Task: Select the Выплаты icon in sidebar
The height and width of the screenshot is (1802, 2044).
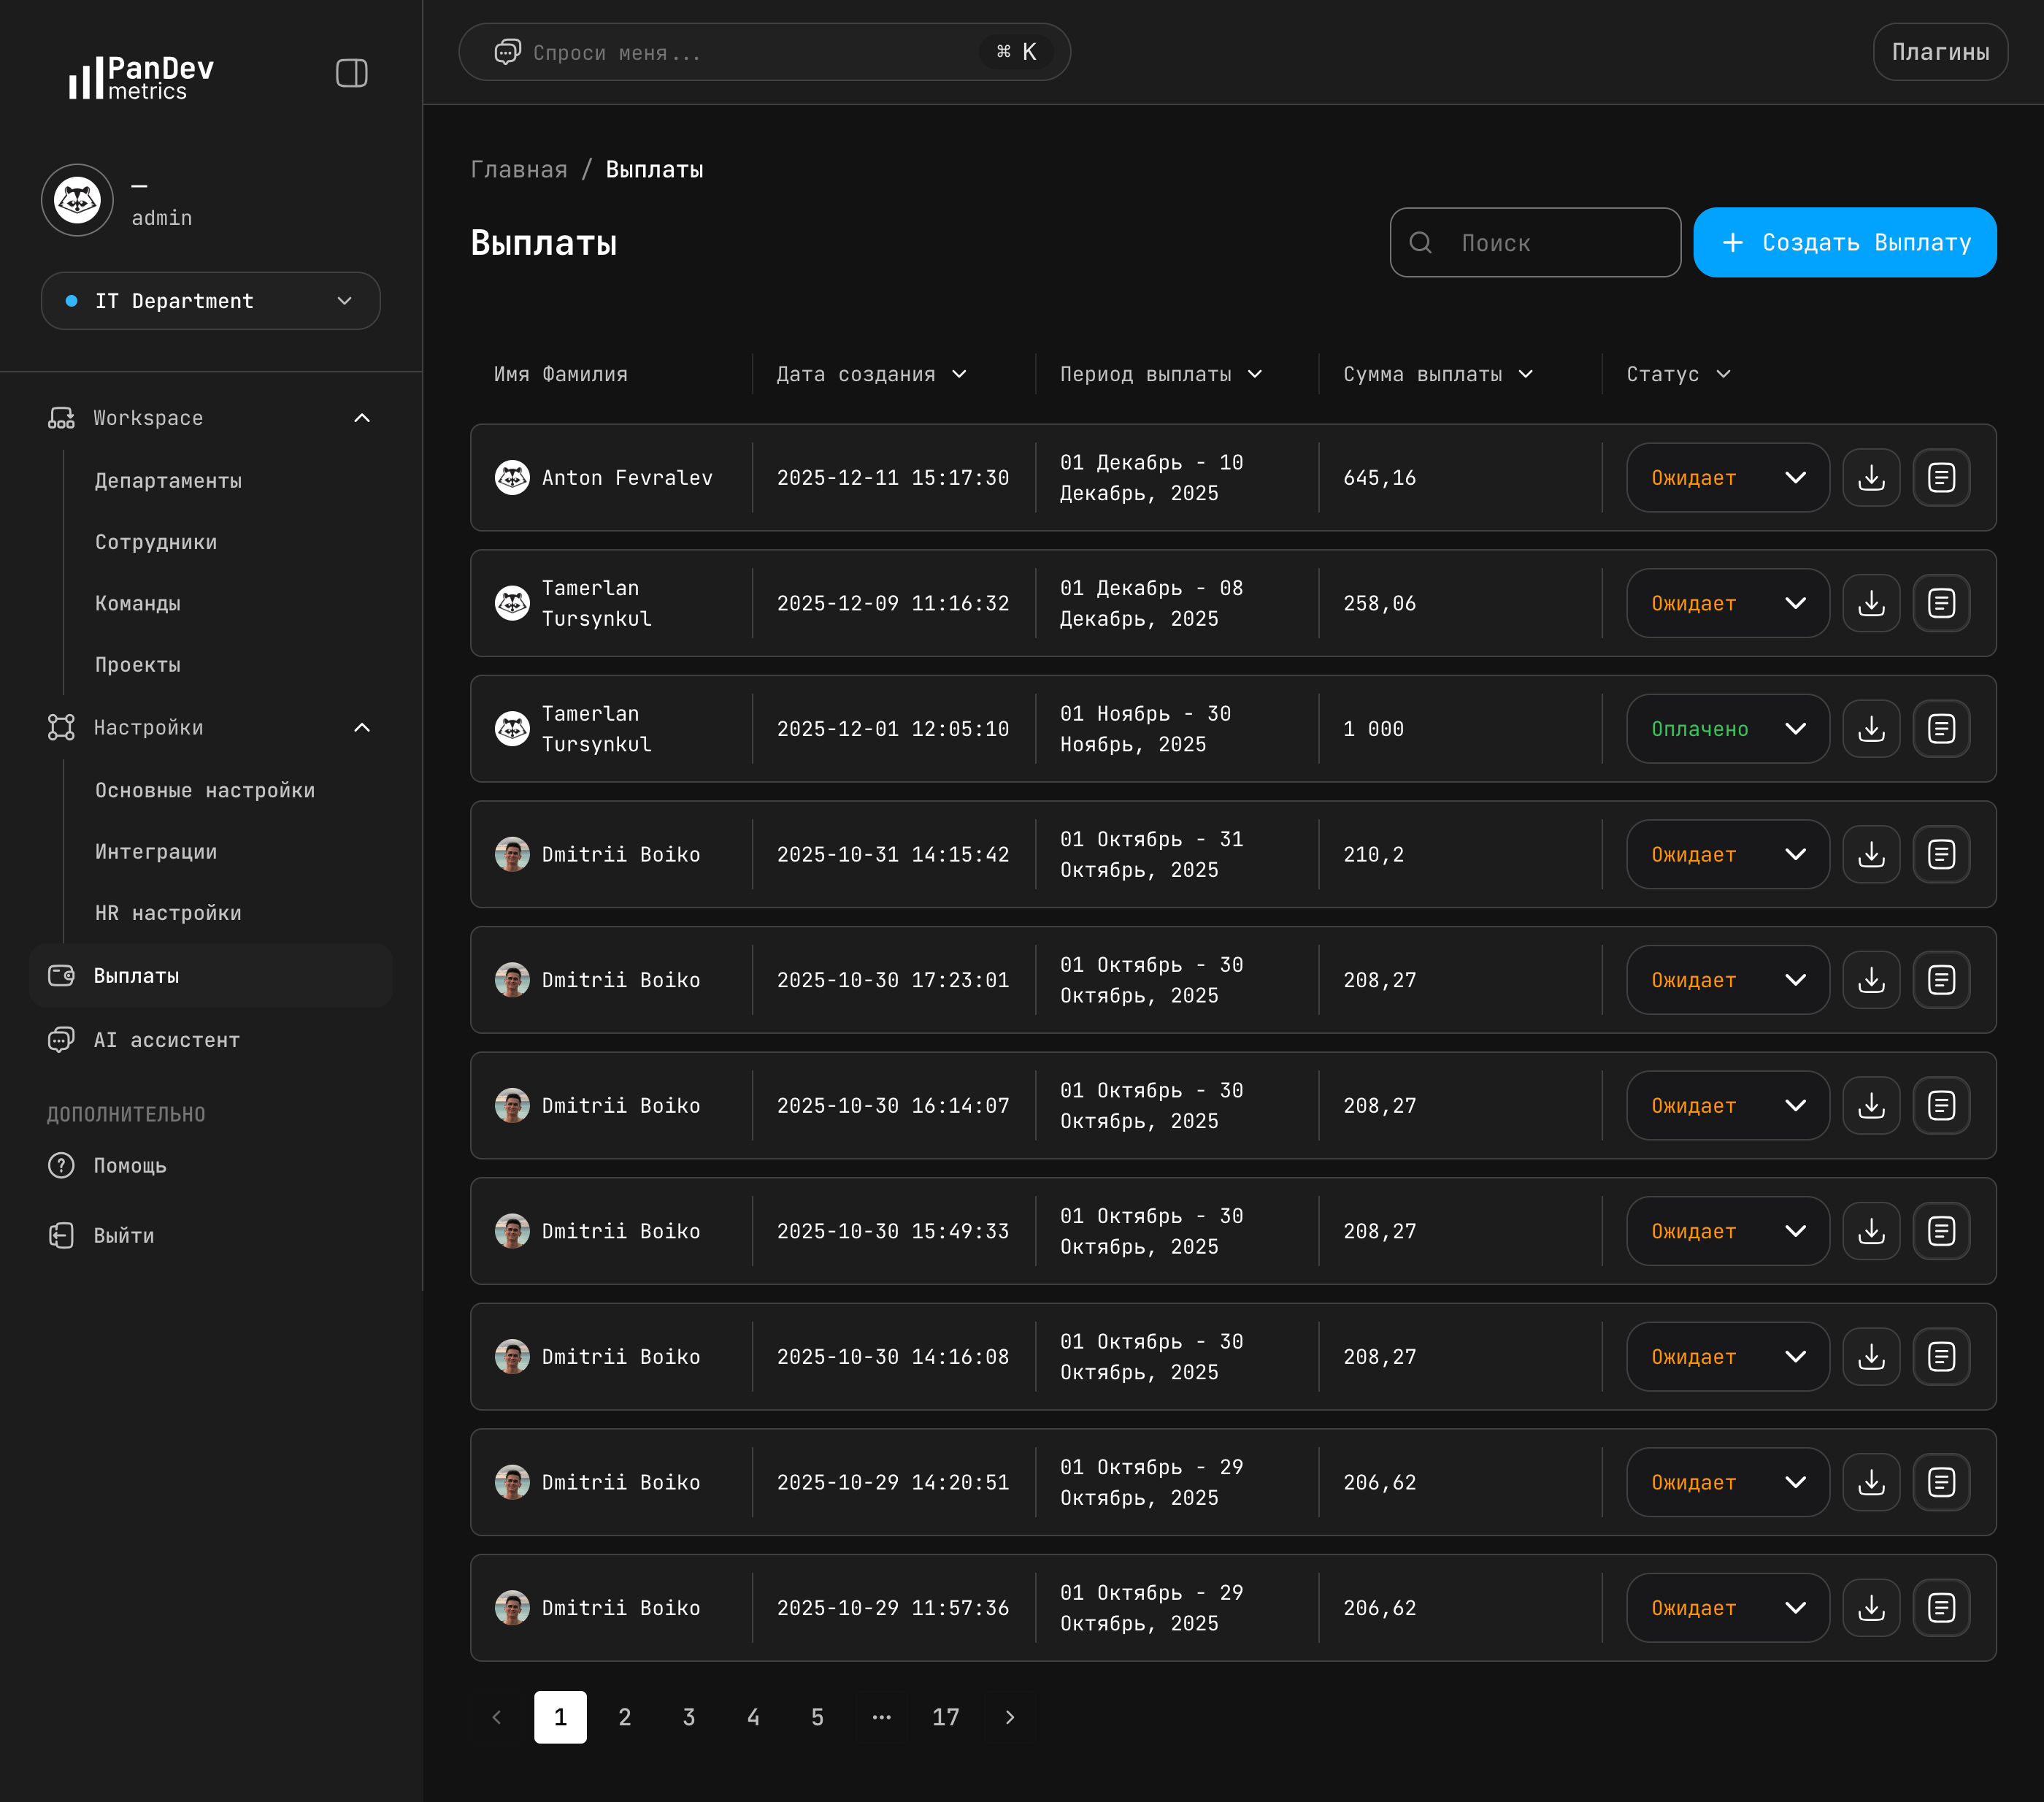Action: 60,975
